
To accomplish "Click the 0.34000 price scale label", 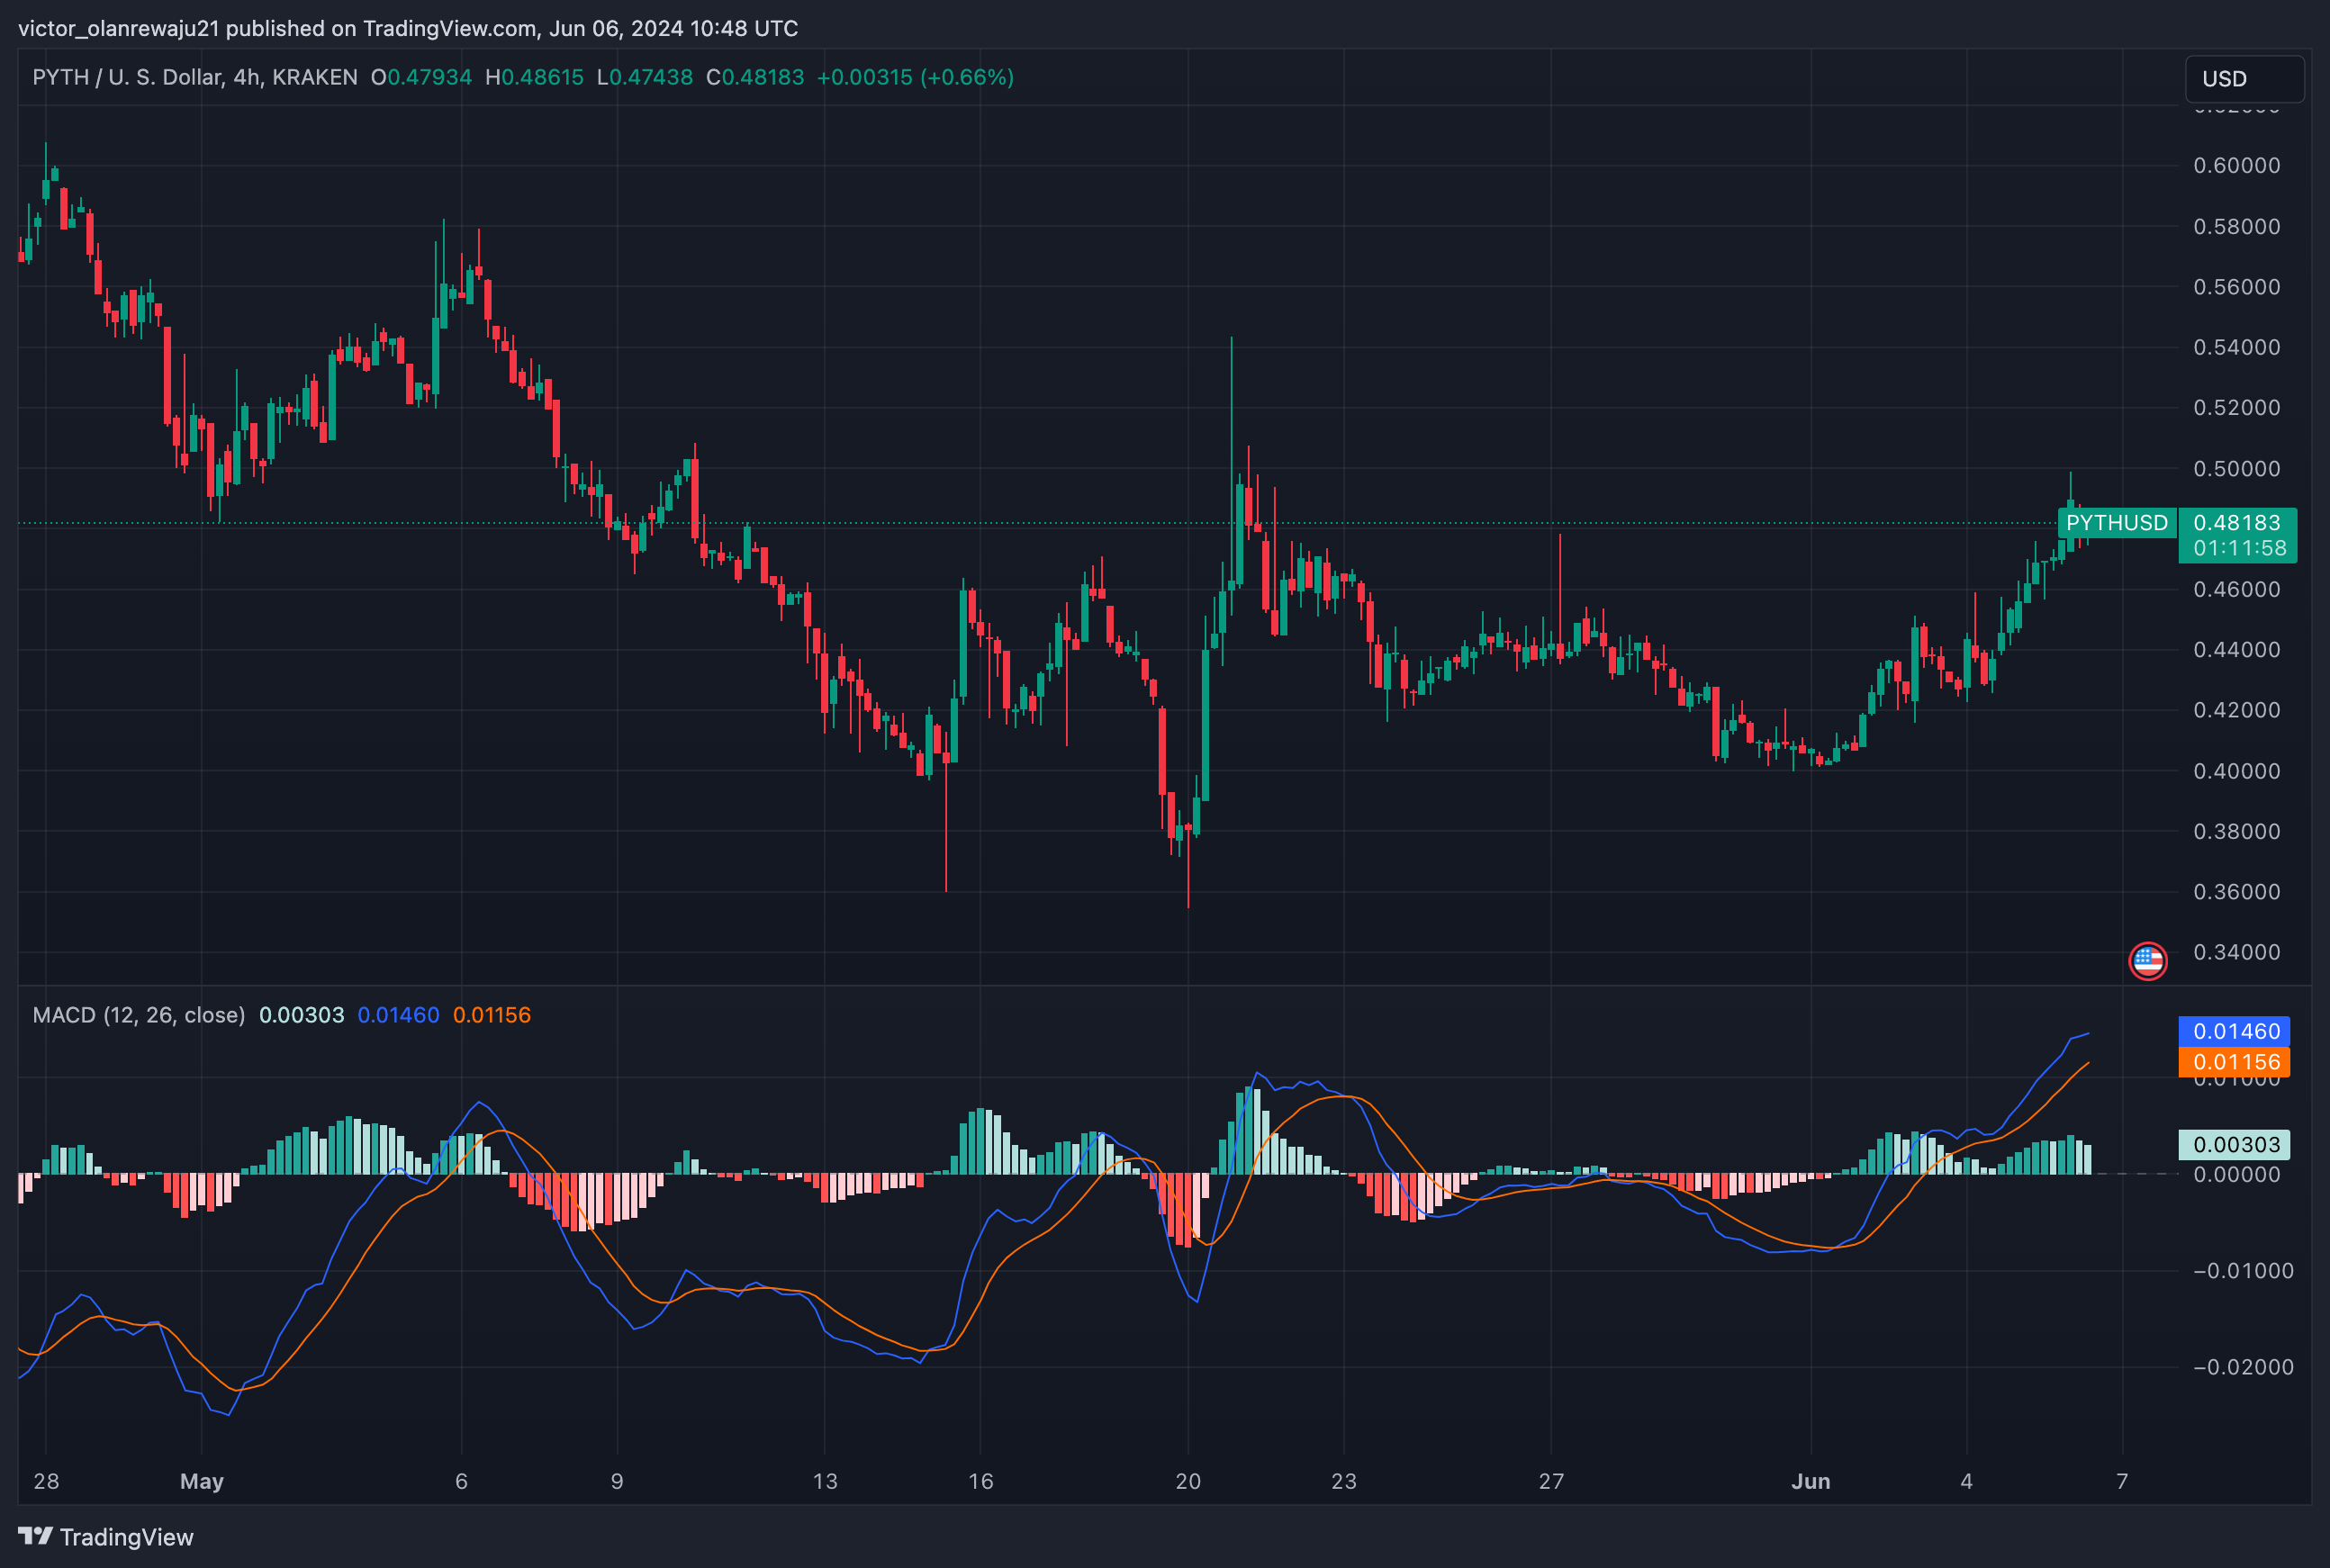I will coord(2236,952).
